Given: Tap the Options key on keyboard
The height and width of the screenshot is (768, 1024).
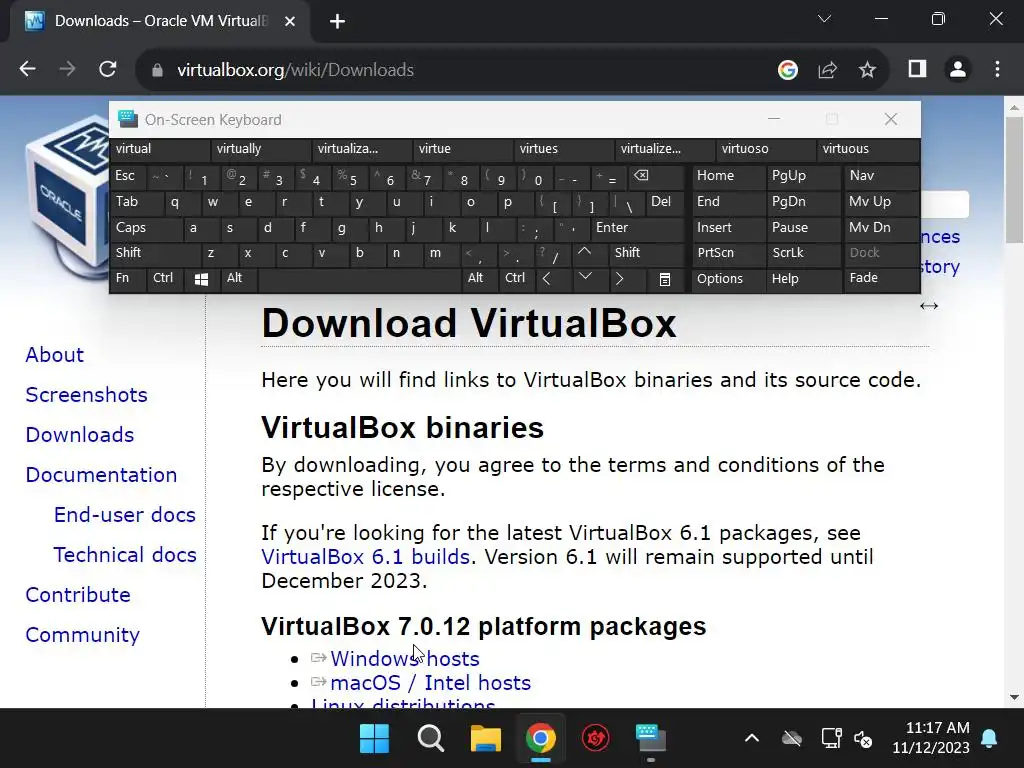Looking at the screenshot, I should [x=729, y=279].
